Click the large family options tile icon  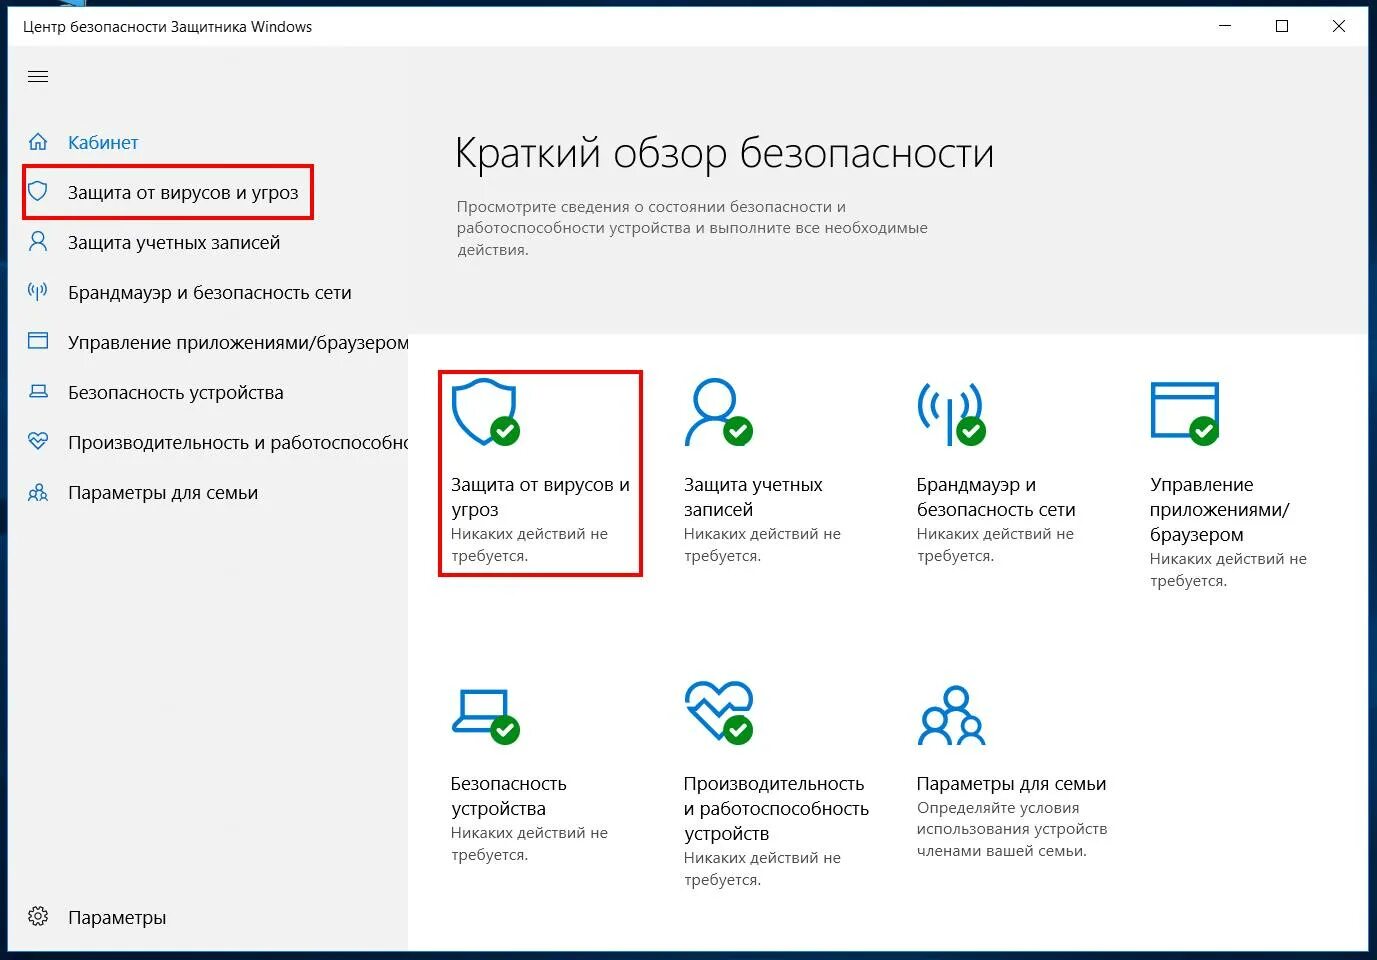pos(951,715)
